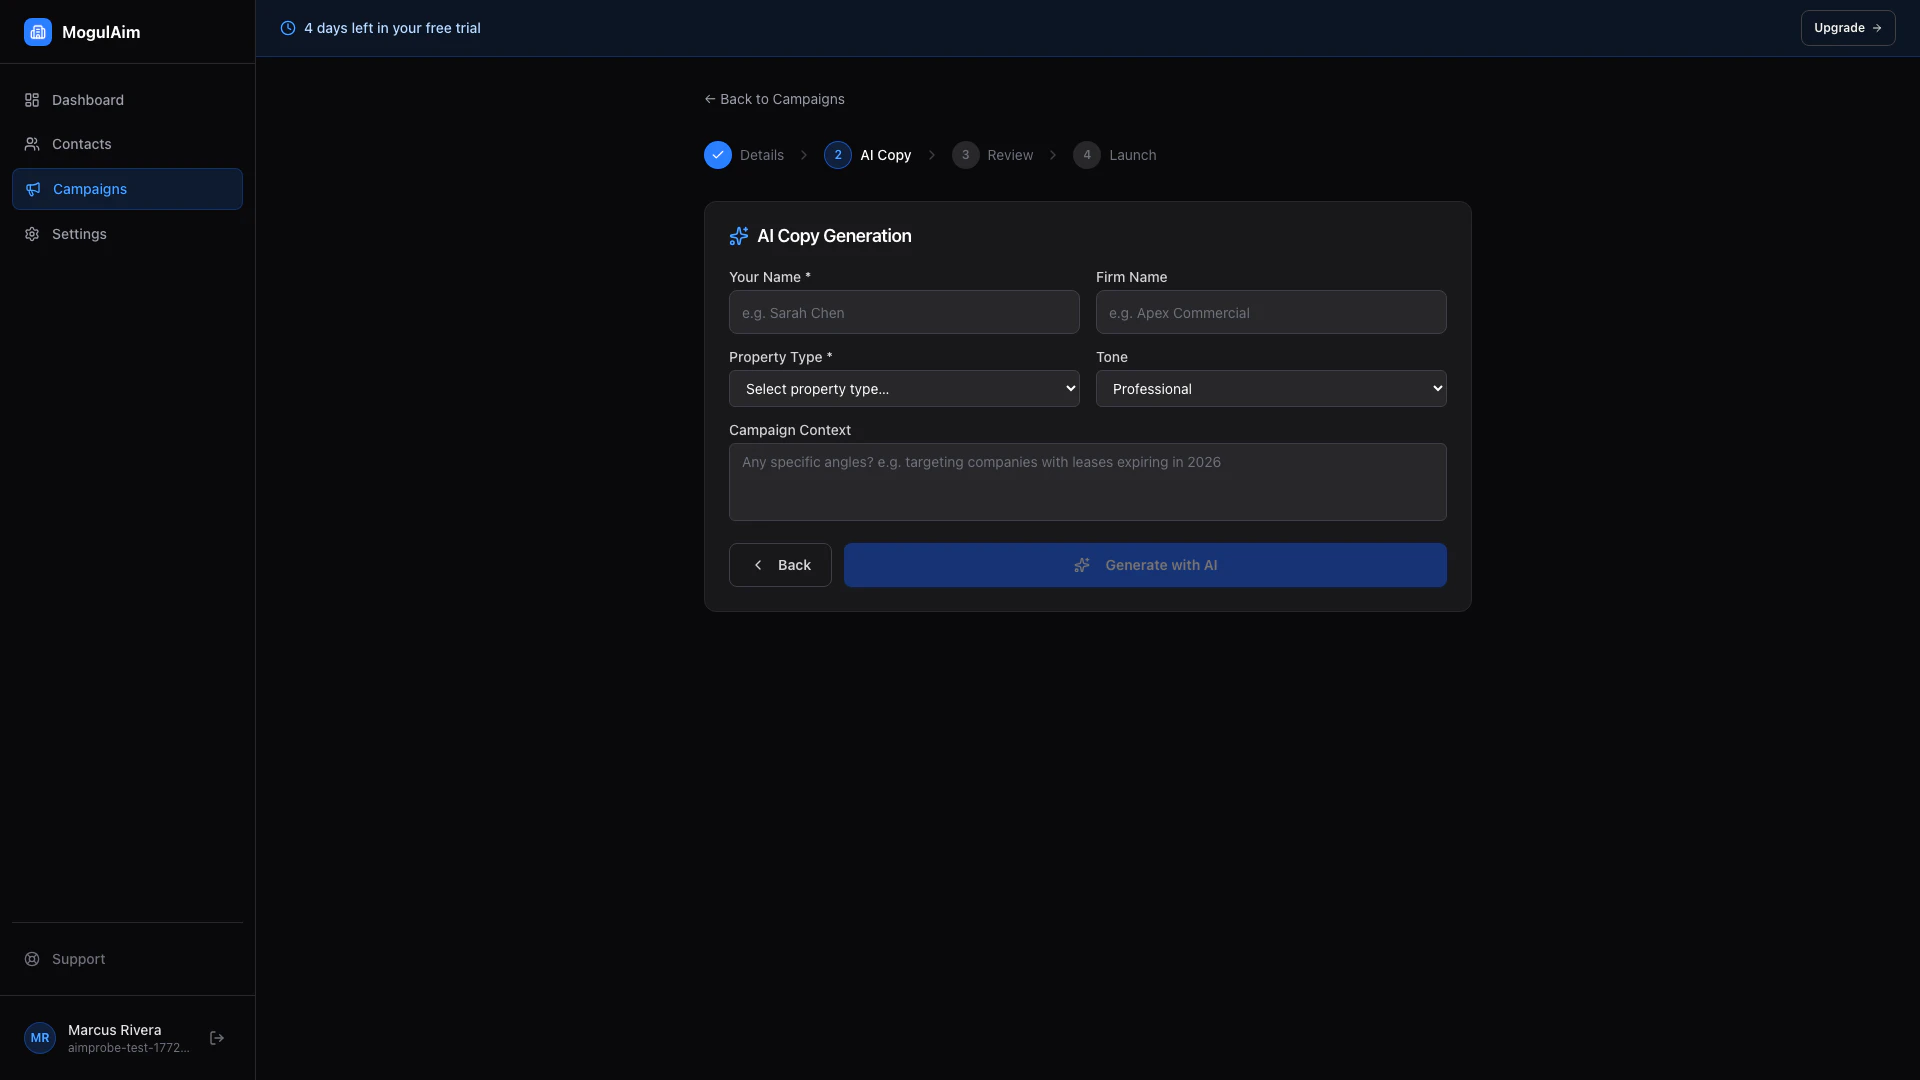Screen dimensions: 1920x1080
Task: Follow the Back to Campaigns link
Action: click(774, 99)
